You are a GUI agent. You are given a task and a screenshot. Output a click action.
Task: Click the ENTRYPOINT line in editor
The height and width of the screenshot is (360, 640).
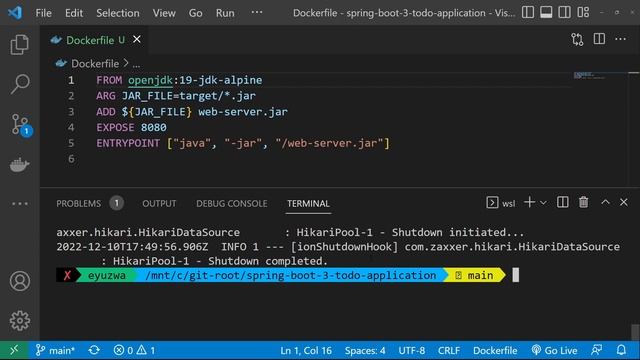[243, 143]
